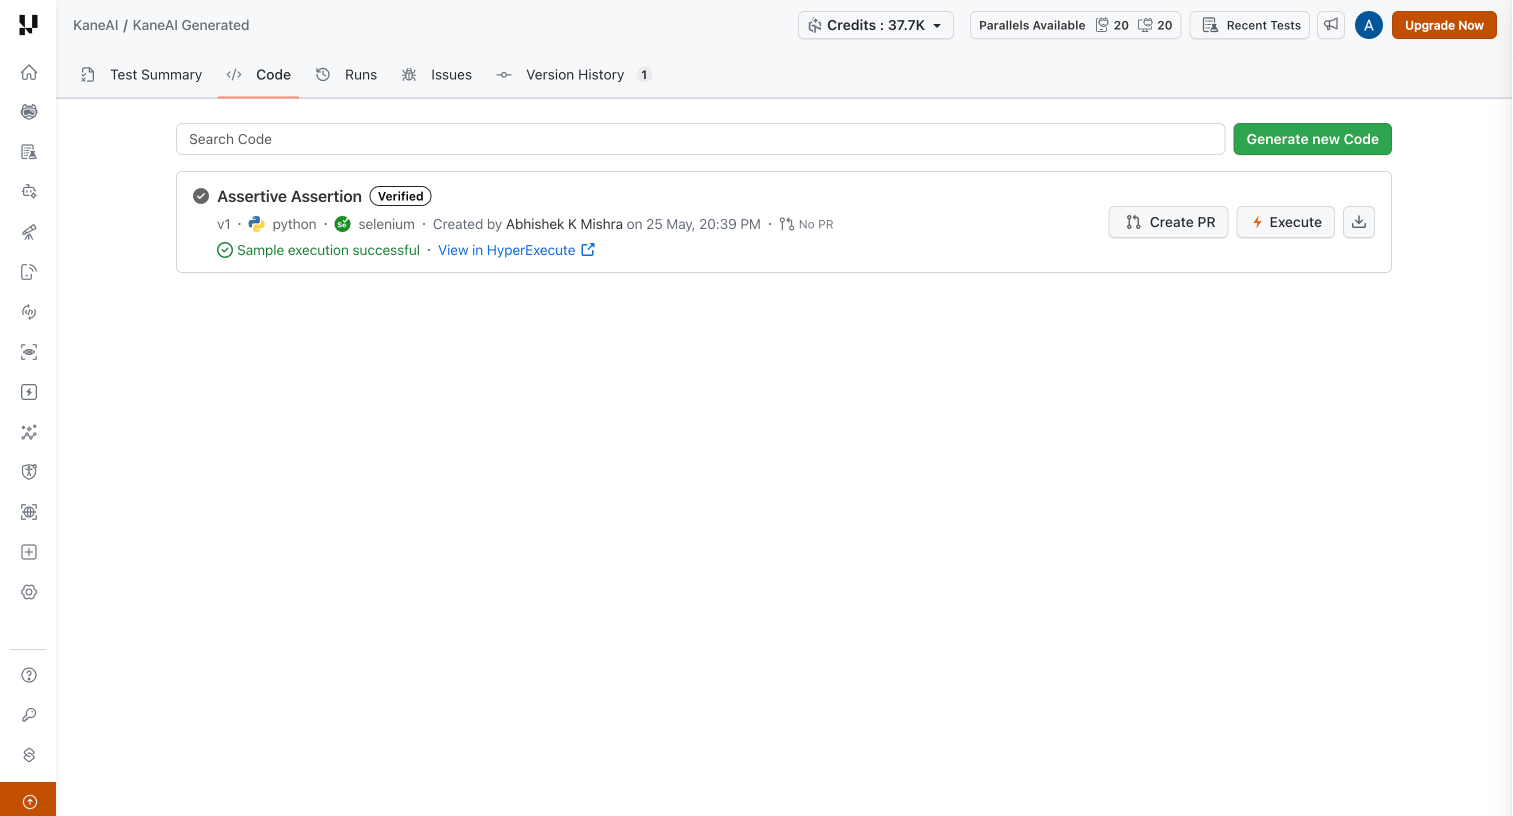Click the Create PR button
The height and width of the screenshot is (816, 1513).
coord(1169,222)
